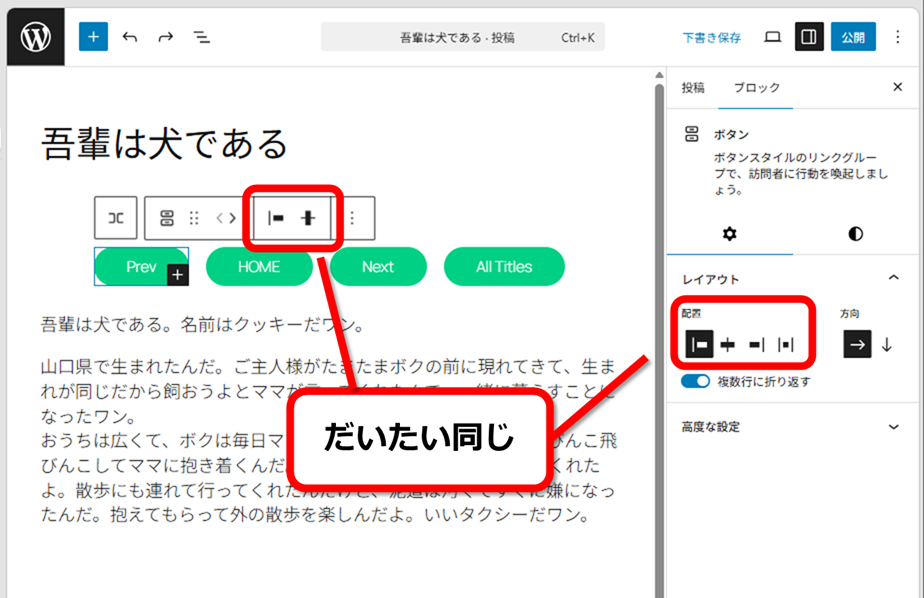Expand the 高度な設定 section
Screen dimensions: 924x598
893,427
